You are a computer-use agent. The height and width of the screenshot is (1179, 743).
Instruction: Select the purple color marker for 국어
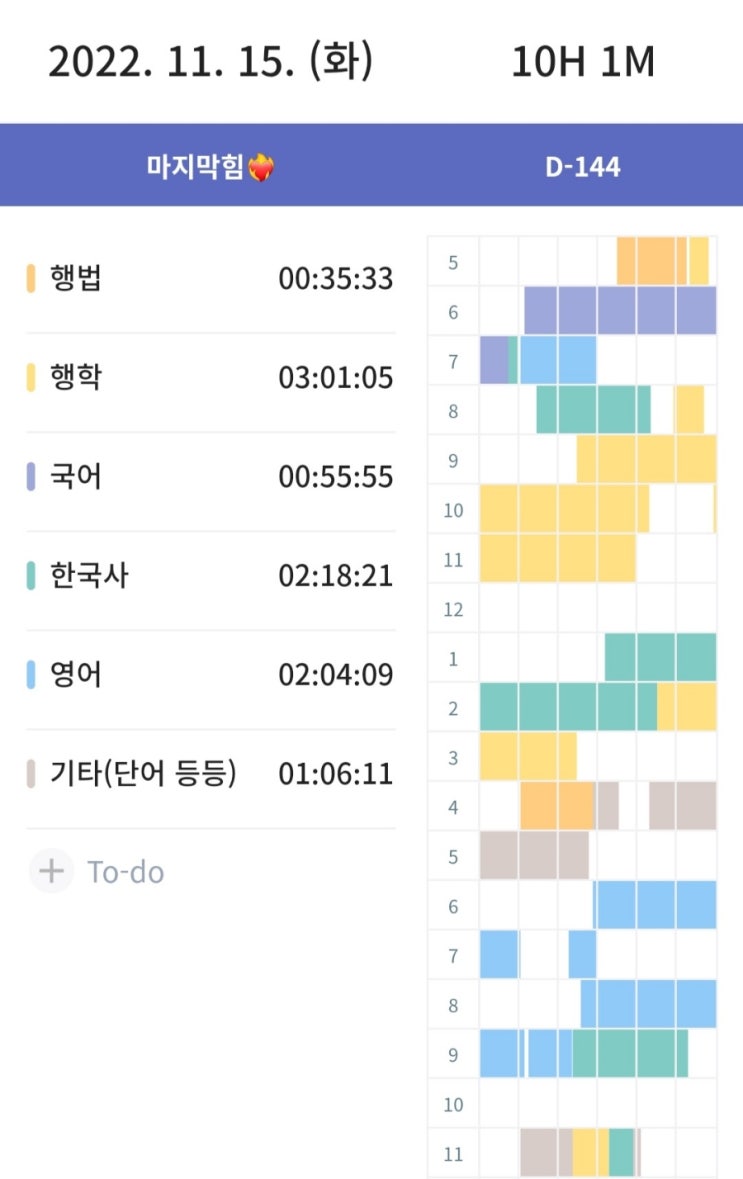pyautogui.click(x=31, y=477)
